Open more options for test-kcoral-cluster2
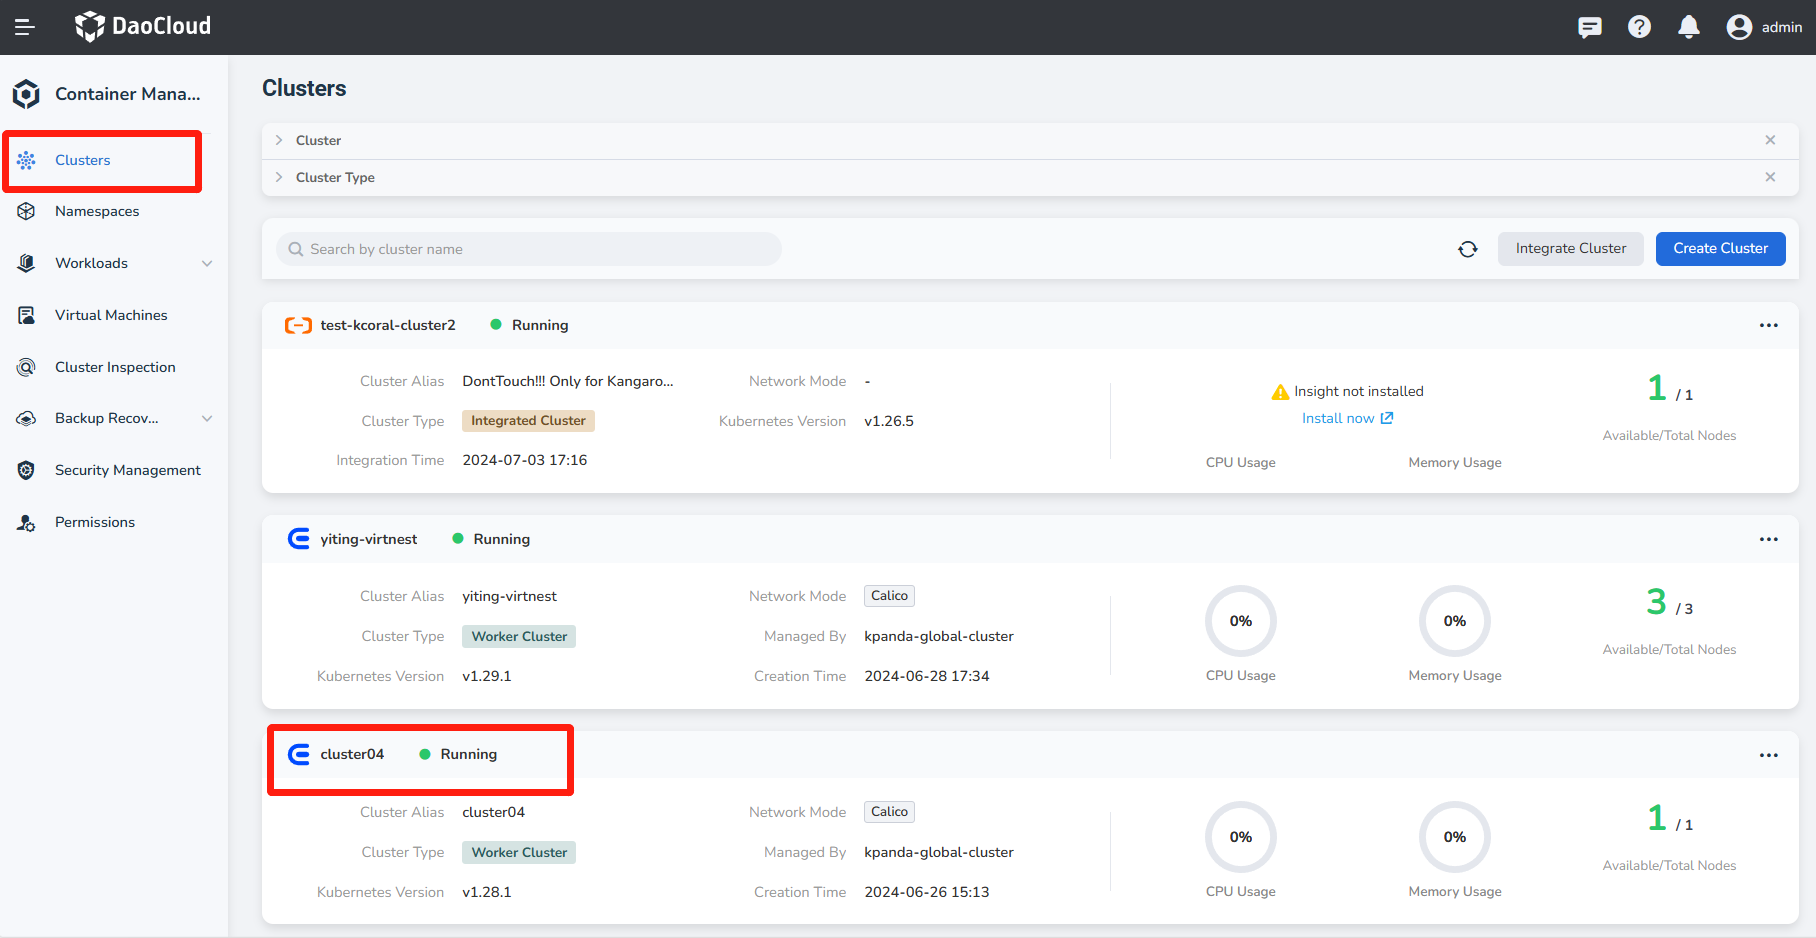 1768,326
